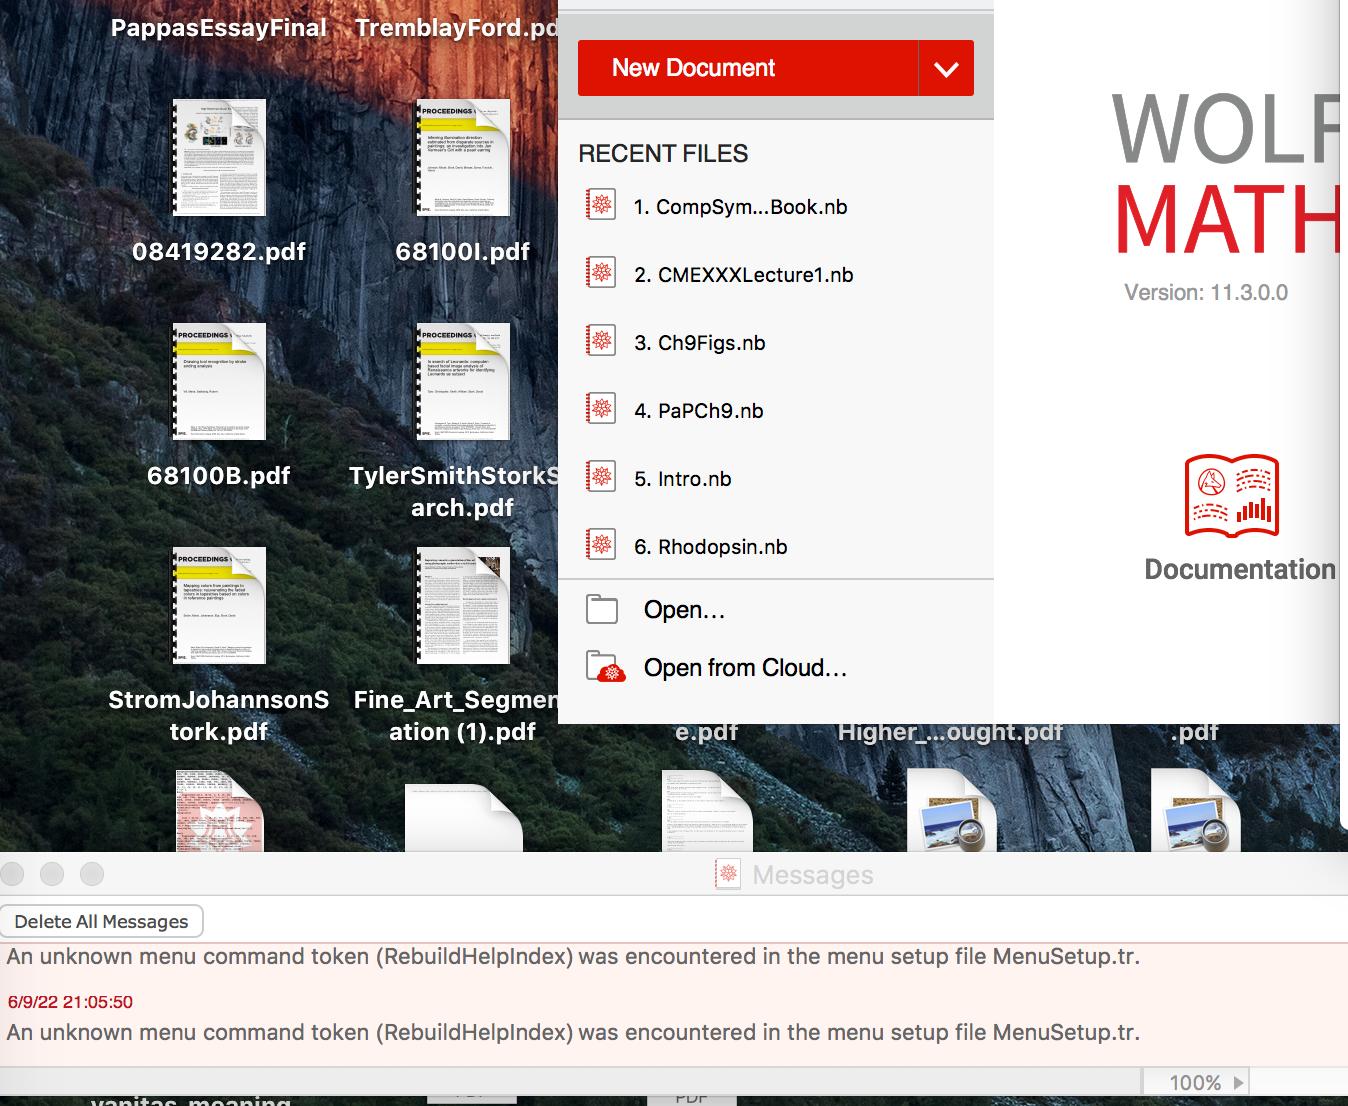
Task: Select desktop file 08419282.pdf icon
Action: [219, 157]
